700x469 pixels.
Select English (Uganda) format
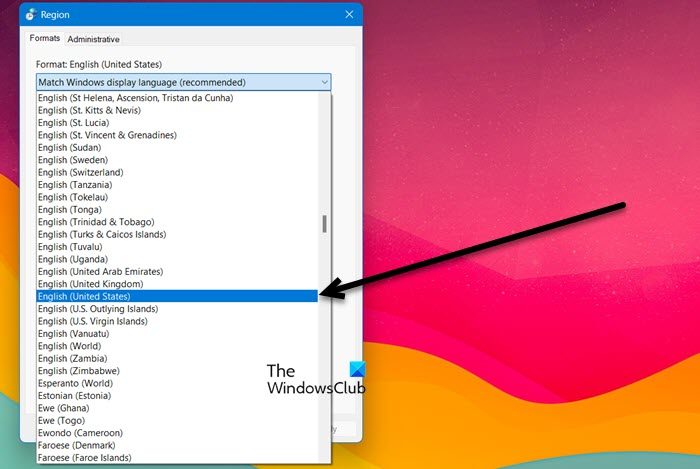pos(177,259)
